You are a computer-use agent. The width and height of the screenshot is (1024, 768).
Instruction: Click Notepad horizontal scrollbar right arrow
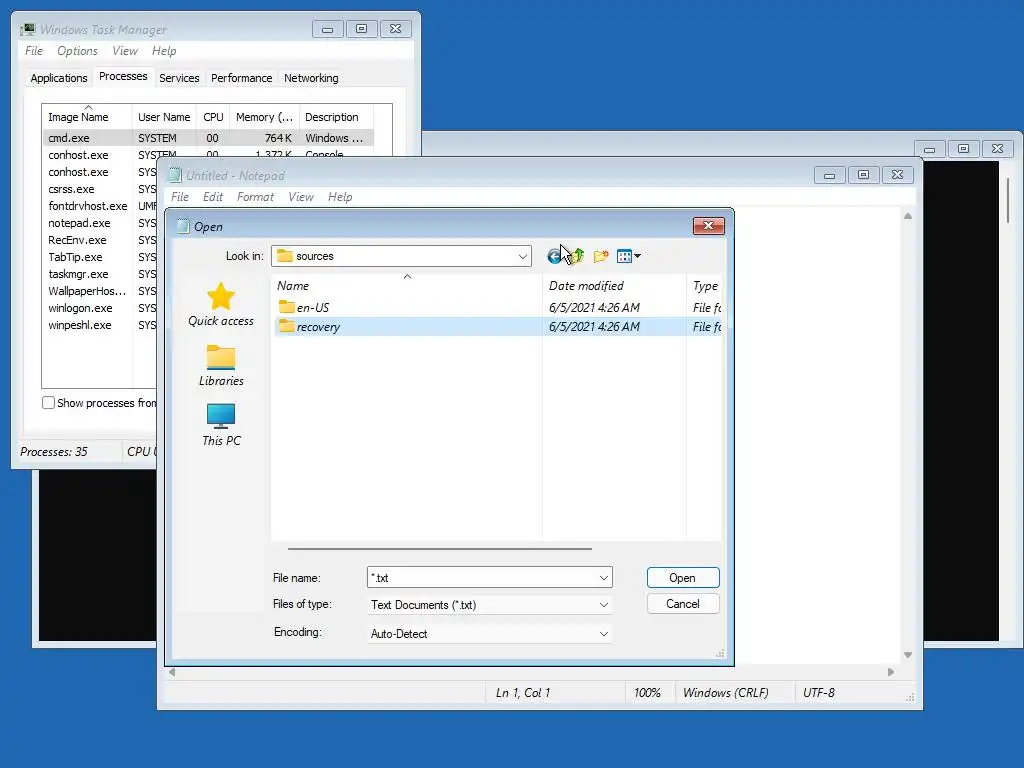click(891, 672)
